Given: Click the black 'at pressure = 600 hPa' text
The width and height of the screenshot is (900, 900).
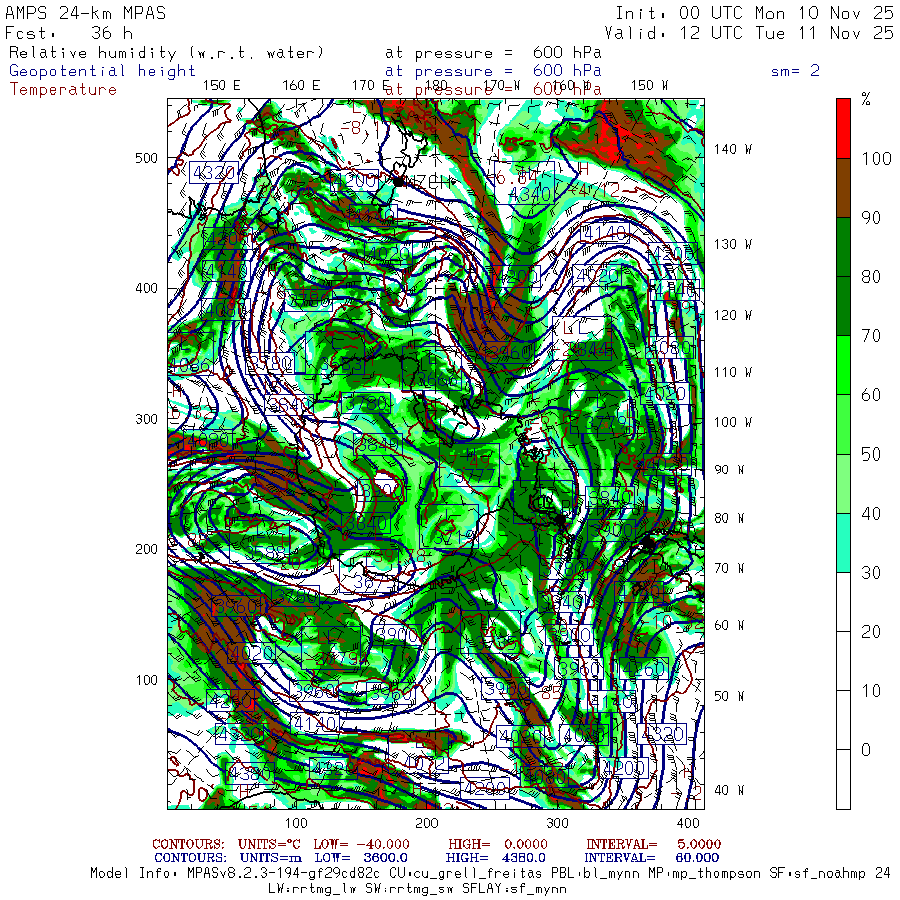Looking at the screenshot, I should 493,53.
